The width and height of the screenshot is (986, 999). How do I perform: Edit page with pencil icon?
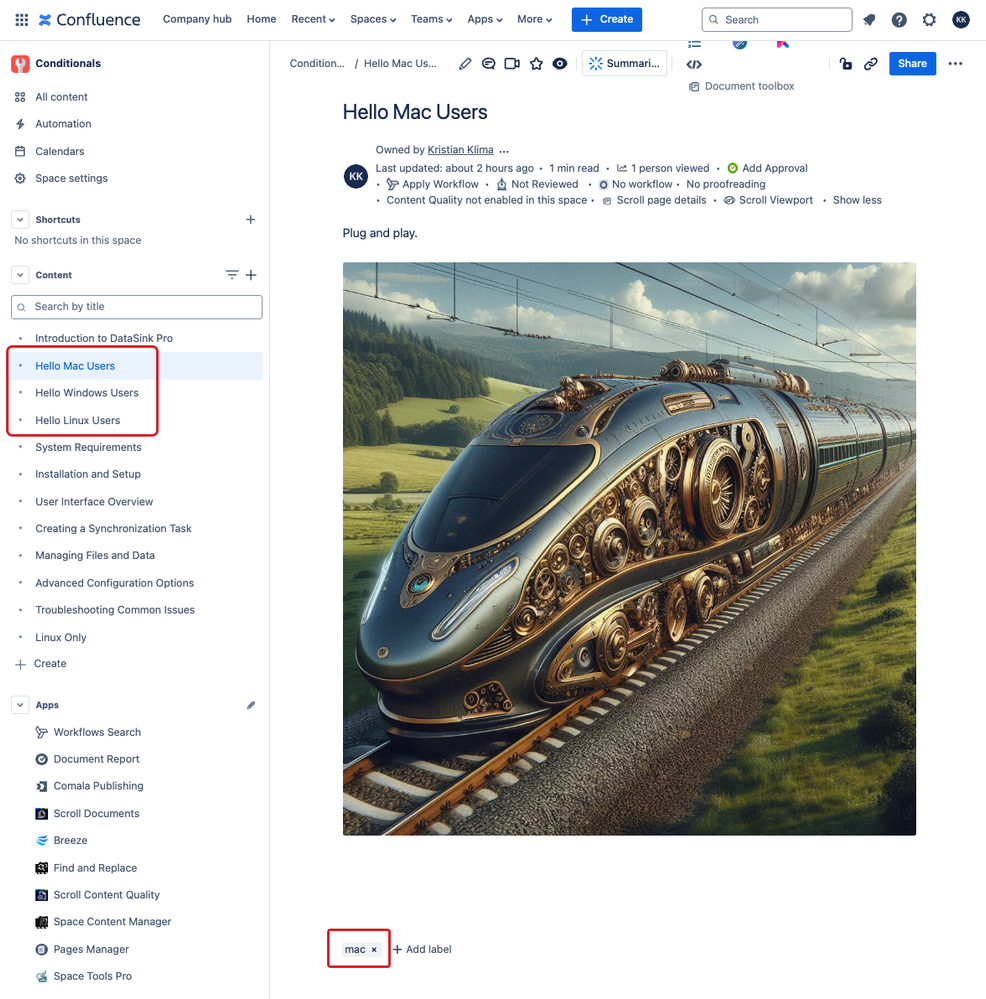point(465,64)
